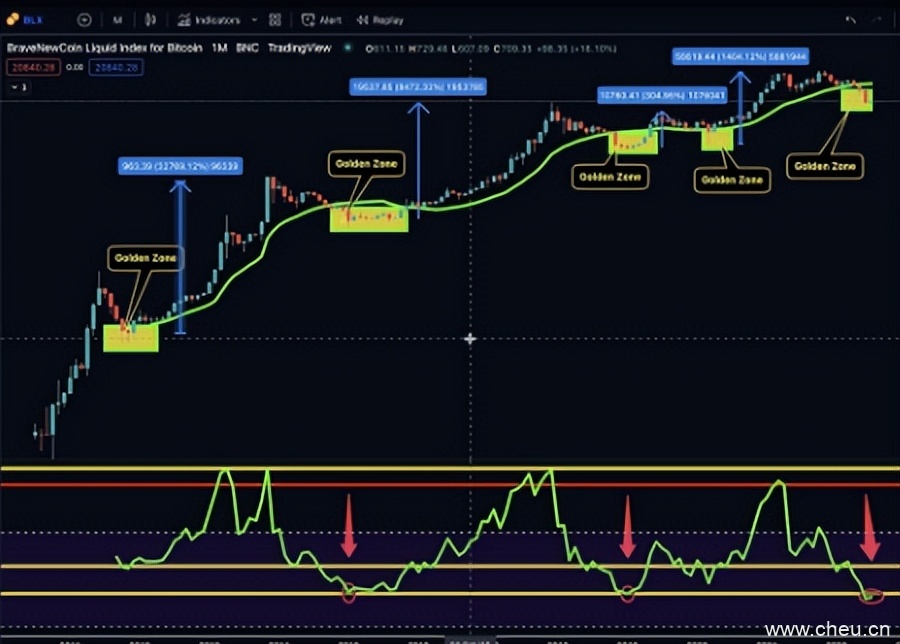Viewport: 900px width, 644px height.
Task: Select the rightmost Golden Zone callout label
Action: click(x=825, y=166)
